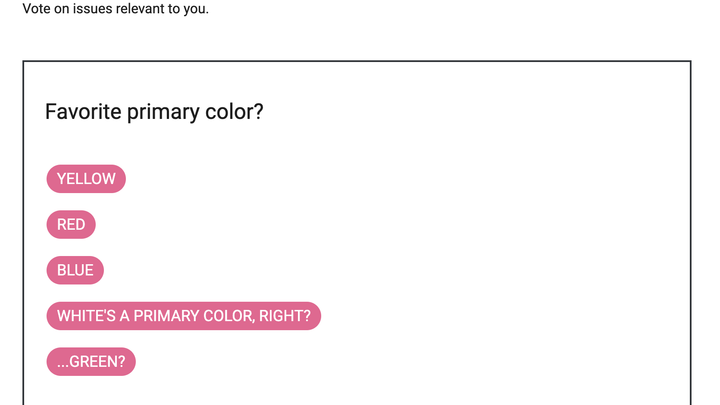The image size is (720, 405).
Task: Tap the pink BLUE pill button
Action: (x=75, y=270)
